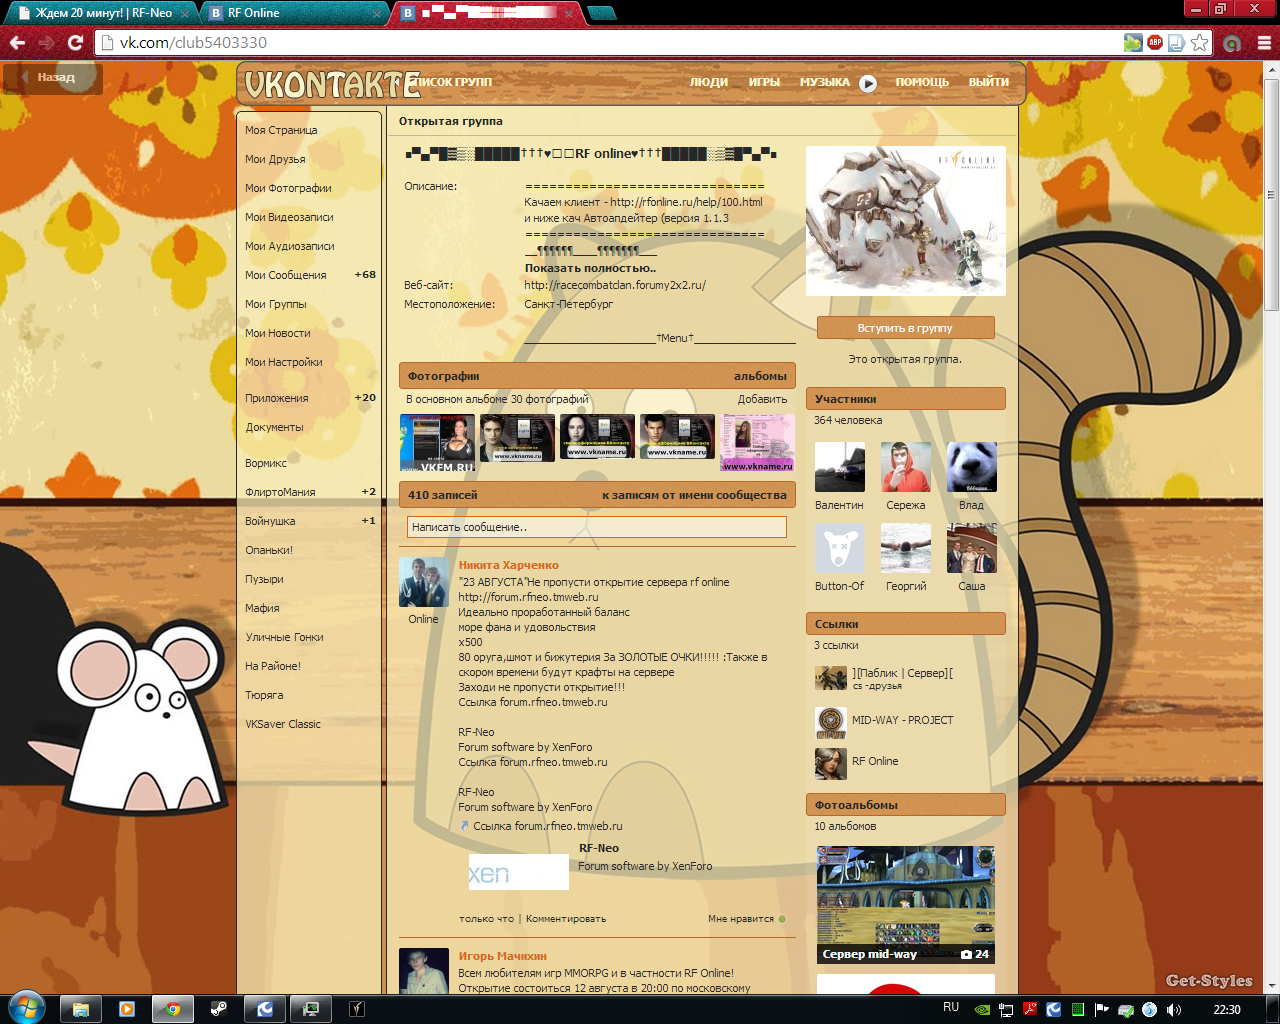Open 'Мои Аудиозаписи' in the sidebar
This screenshot has width=1280, height=1024.
tap(290, 246)
